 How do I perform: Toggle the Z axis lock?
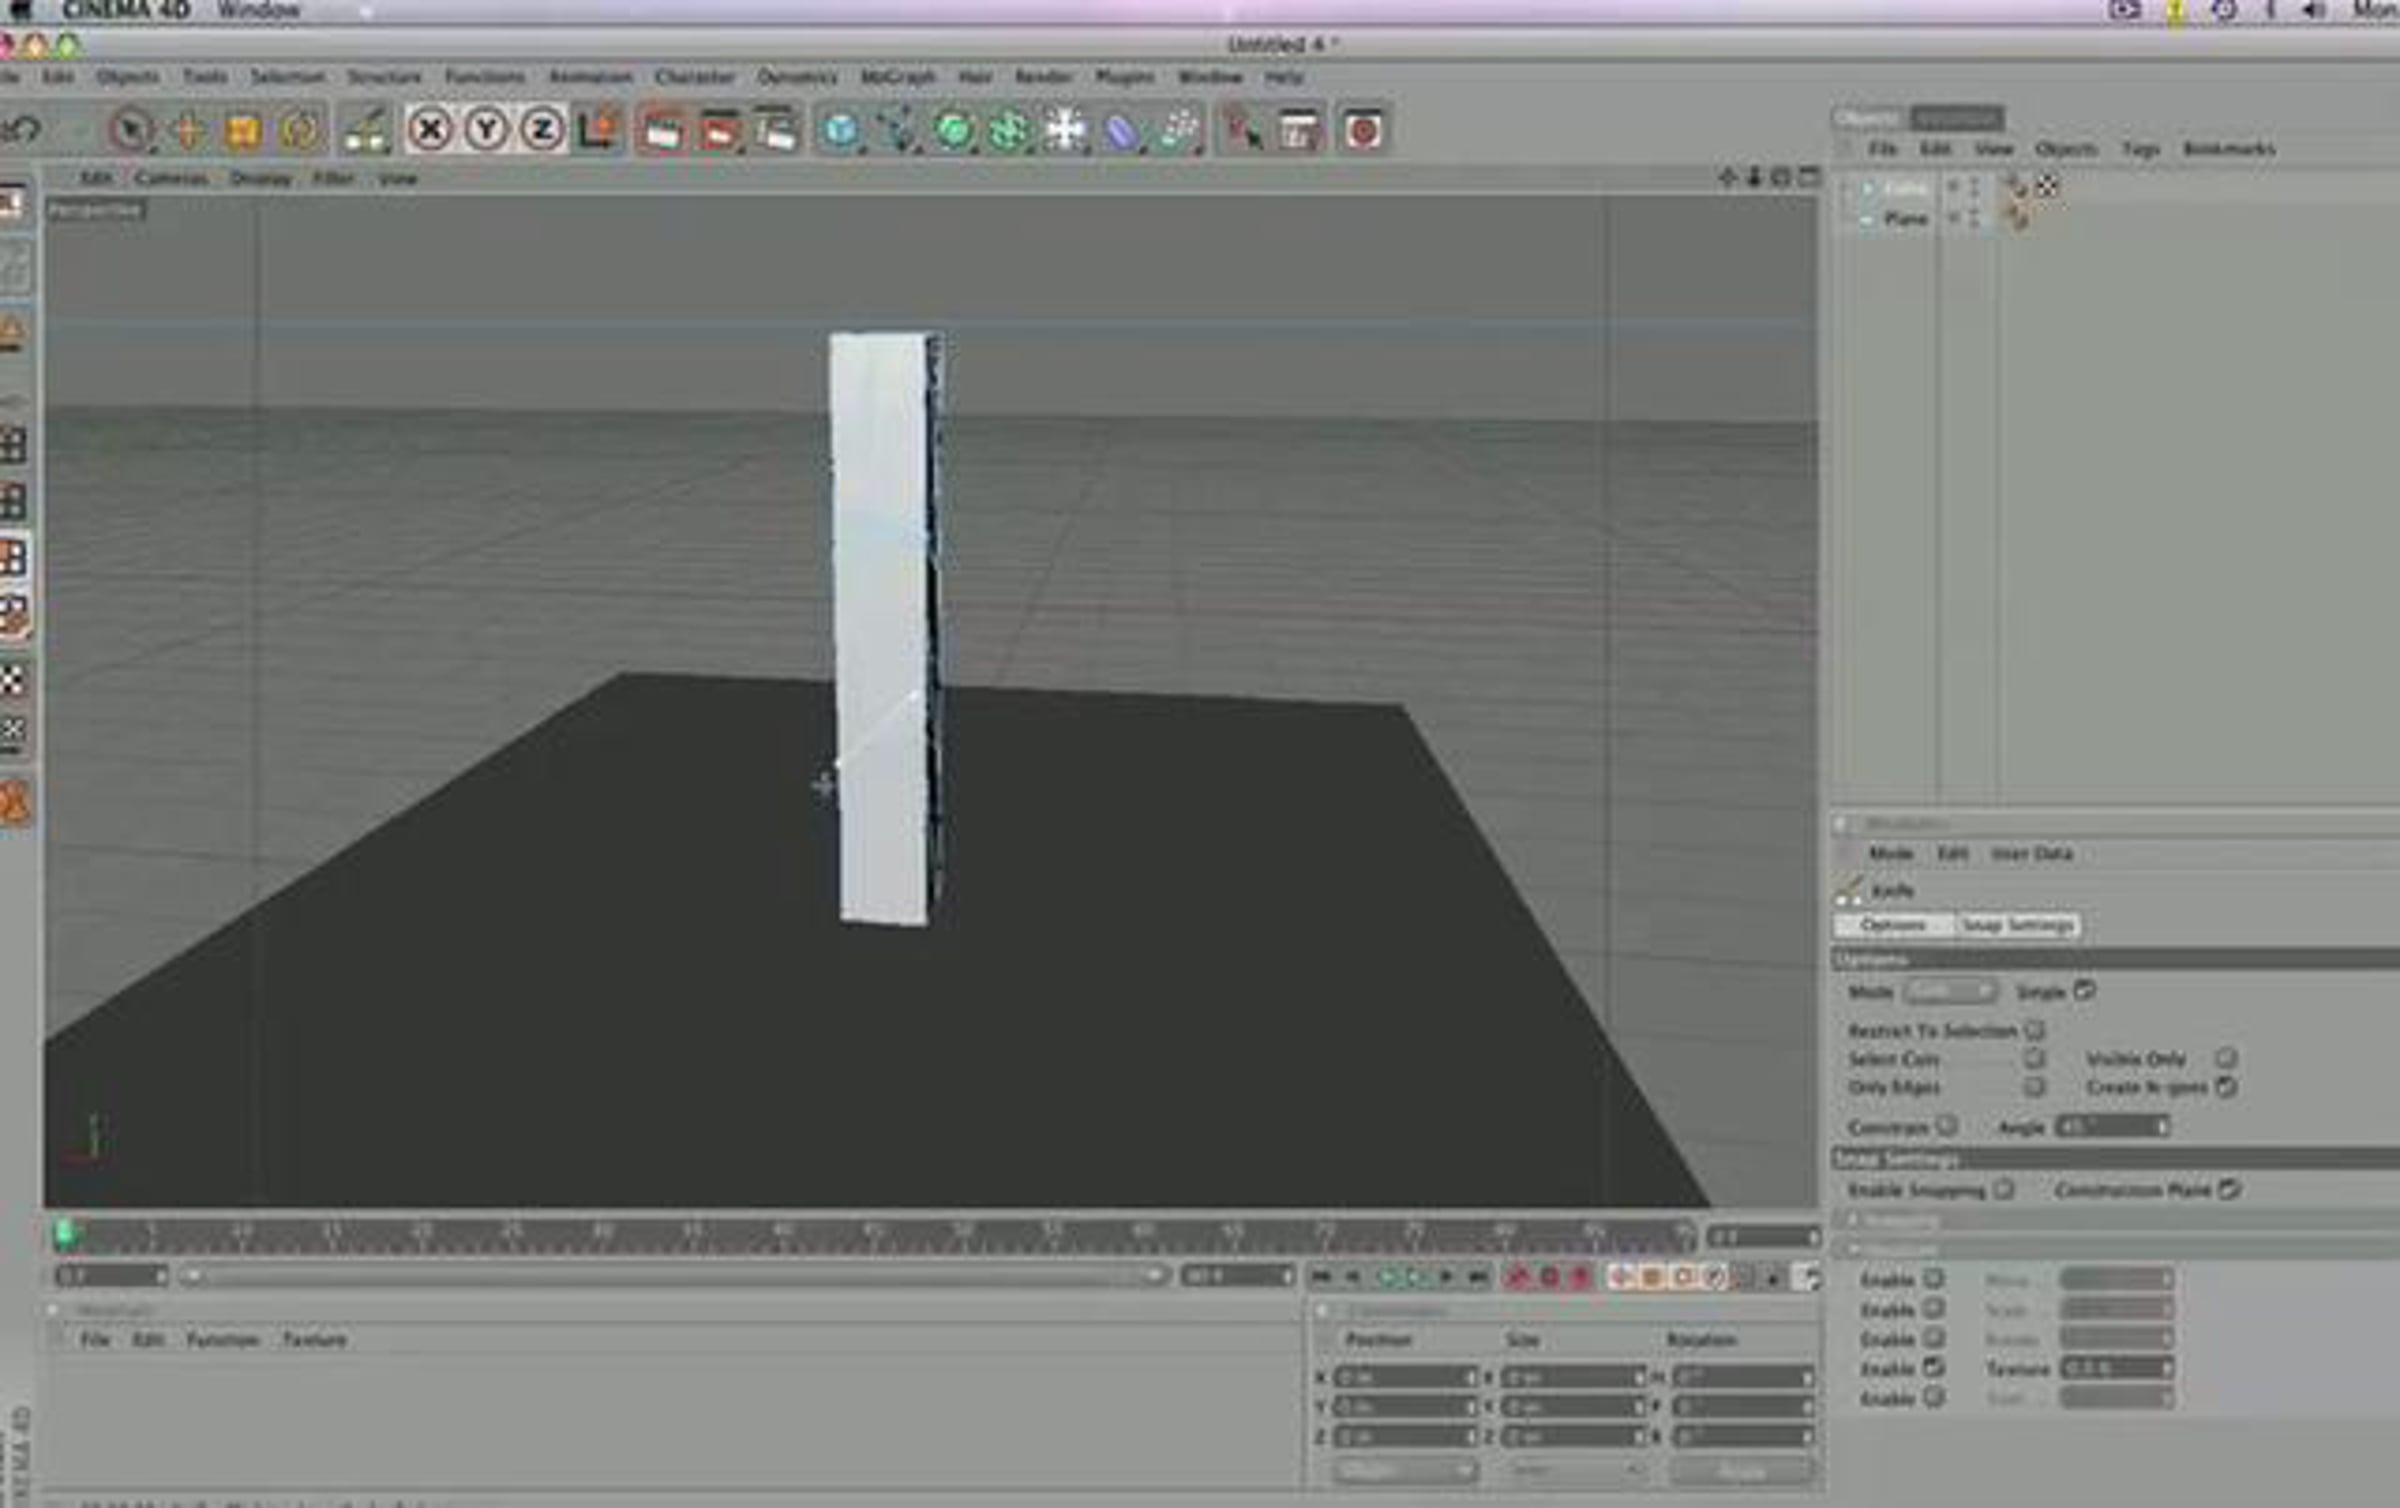(542, 130)
